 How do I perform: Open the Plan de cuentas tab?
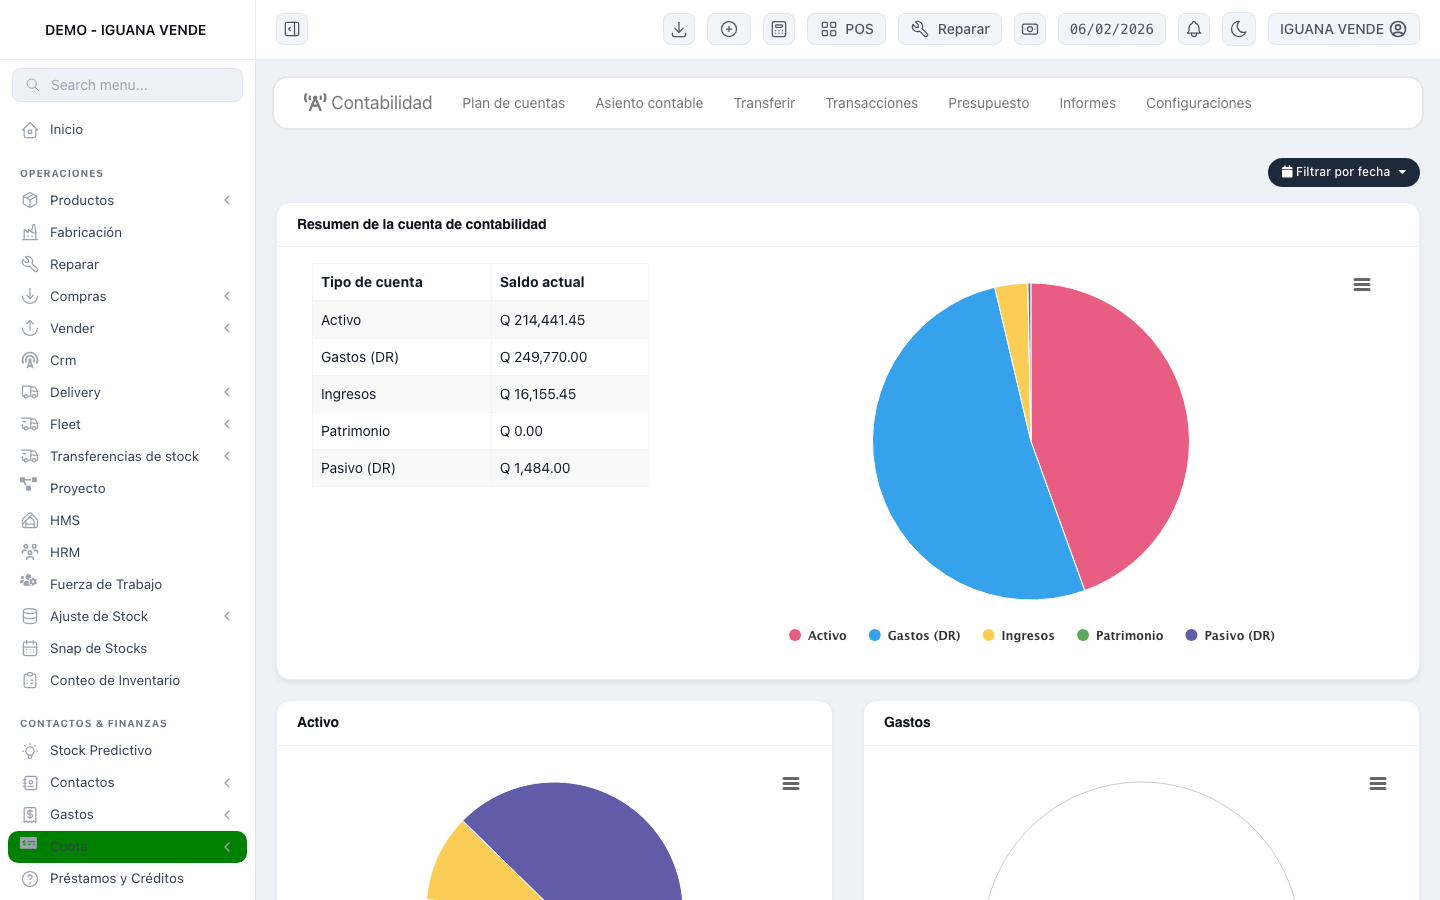point(513,103)
